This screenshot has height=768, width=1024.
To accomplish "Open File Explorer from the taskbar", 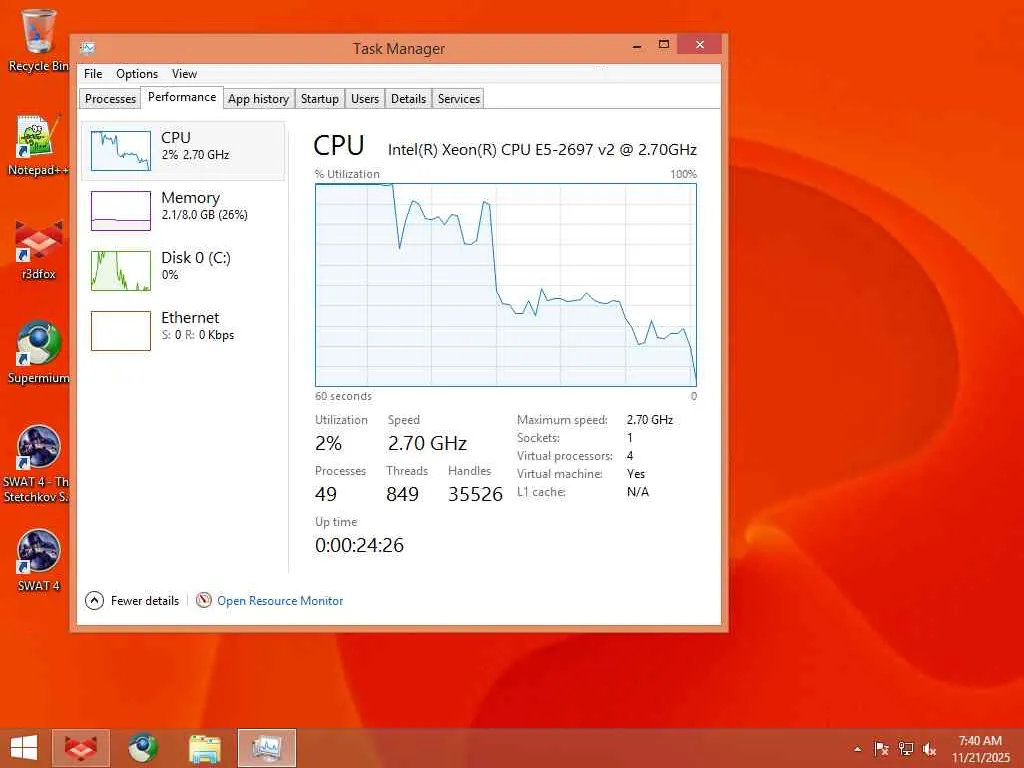I will (x=204, y=748).
